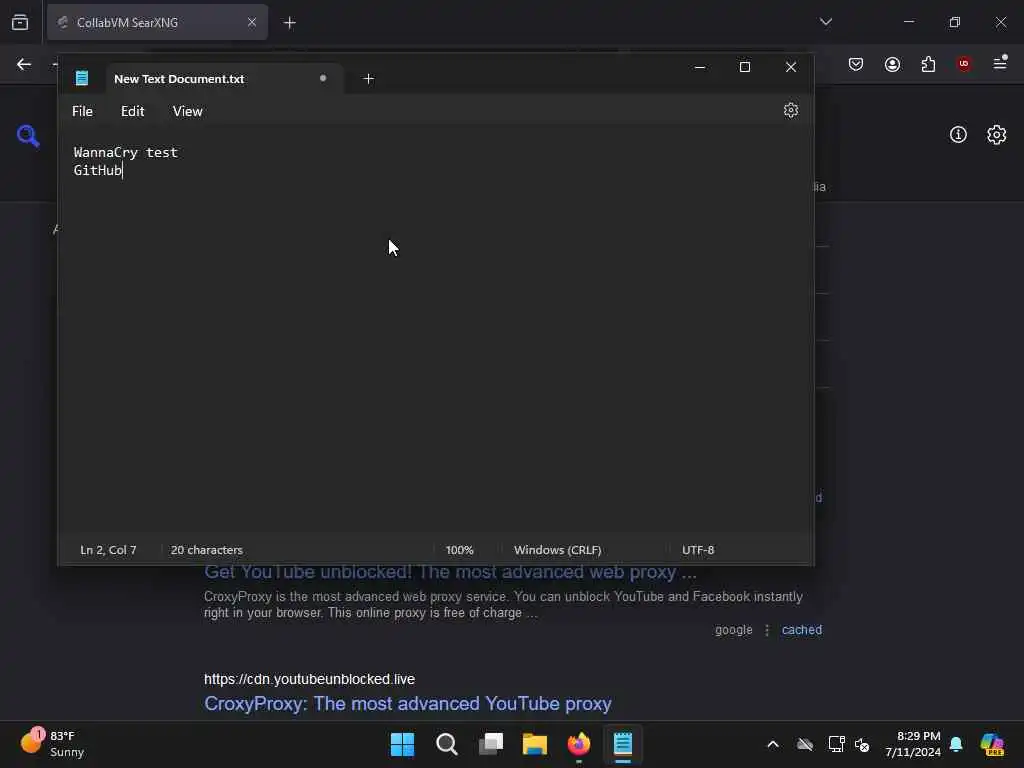Click the Windows (CRLF) line ending indicator
1024x768 pixels.
pos(558,550)
